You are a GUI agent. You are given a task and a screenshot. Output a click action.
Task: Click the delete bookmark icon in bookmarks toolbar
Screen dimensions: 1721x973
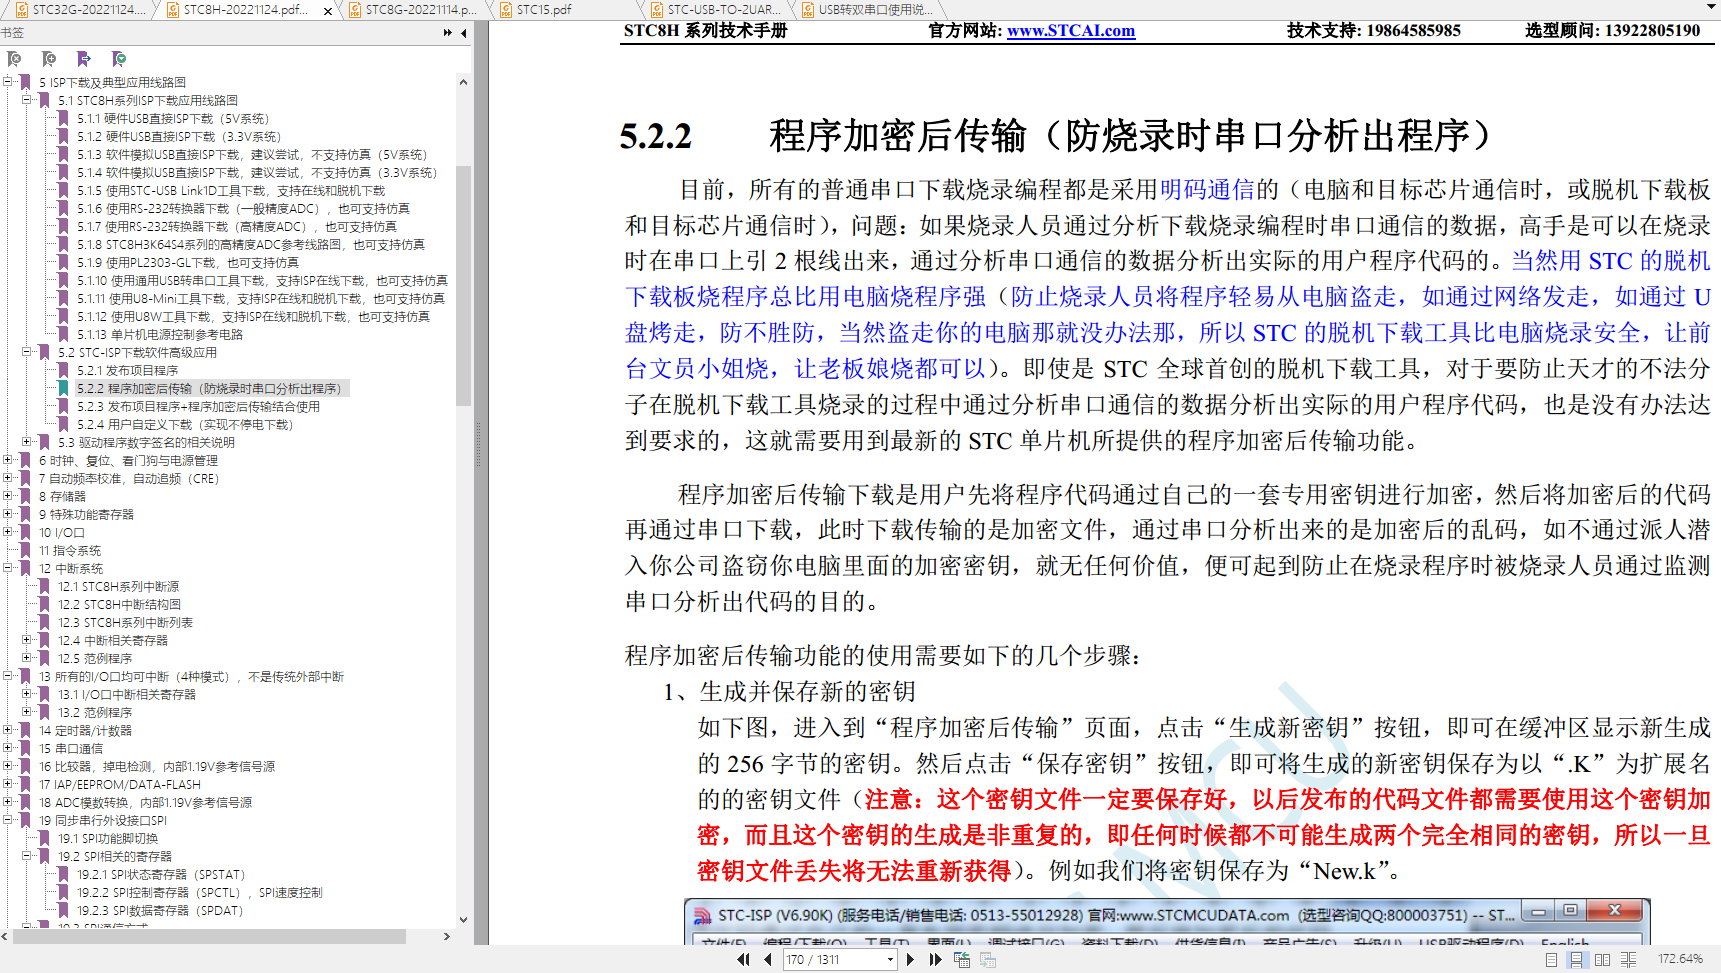click(14, 59)
